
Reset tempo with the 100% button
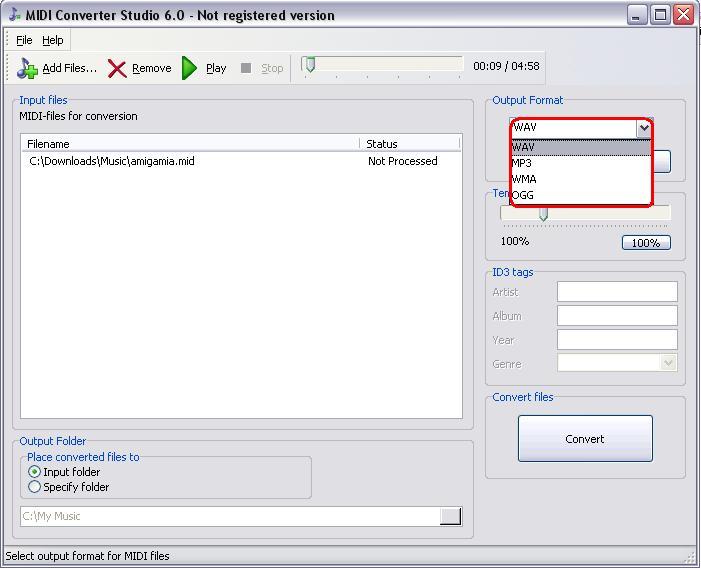[646, 243]
